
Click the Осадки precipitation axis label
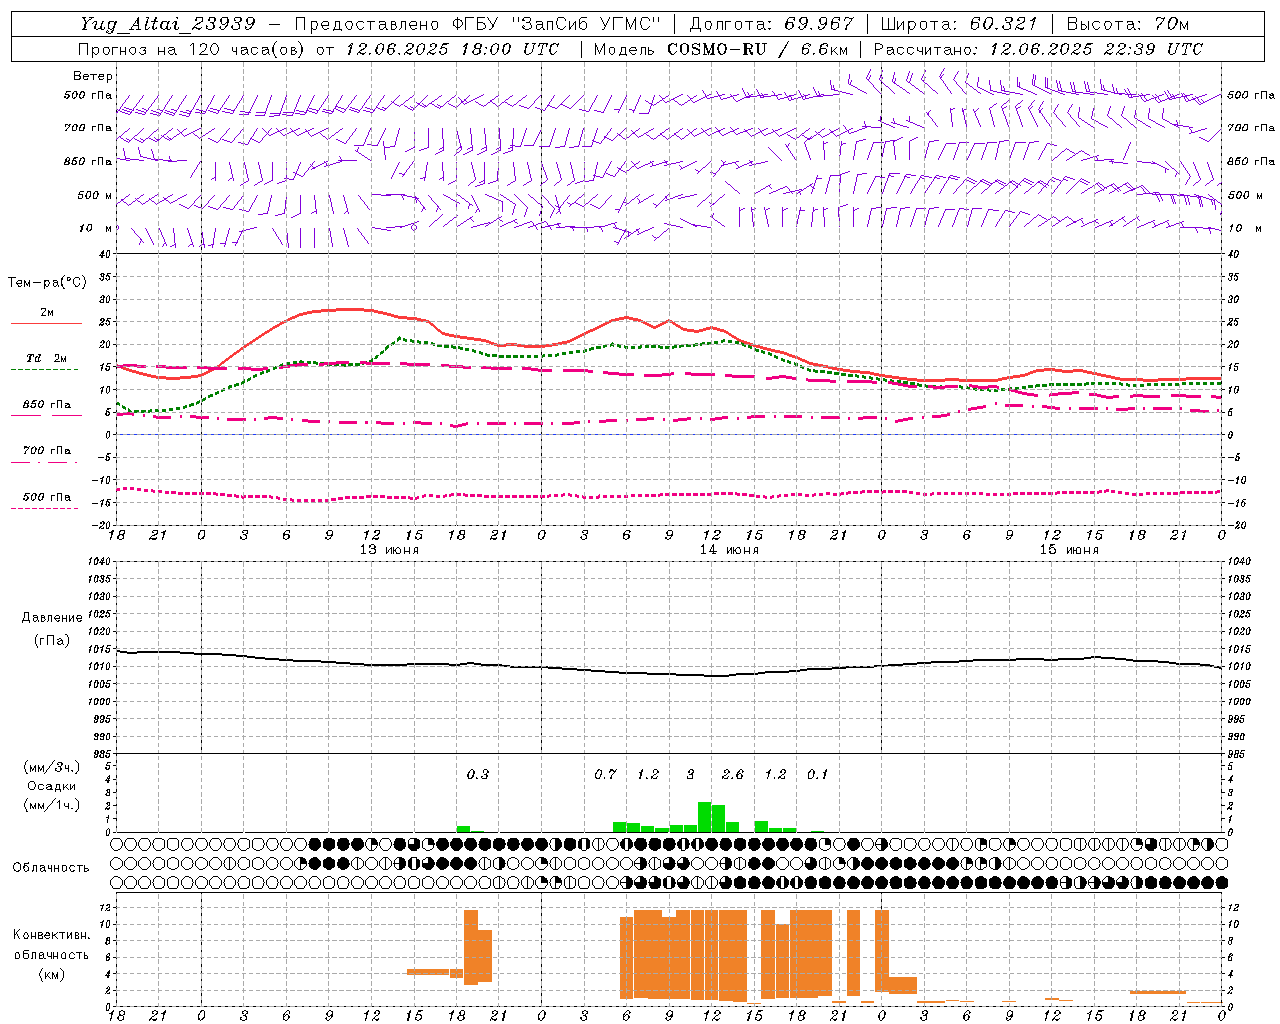click(51, 786)
